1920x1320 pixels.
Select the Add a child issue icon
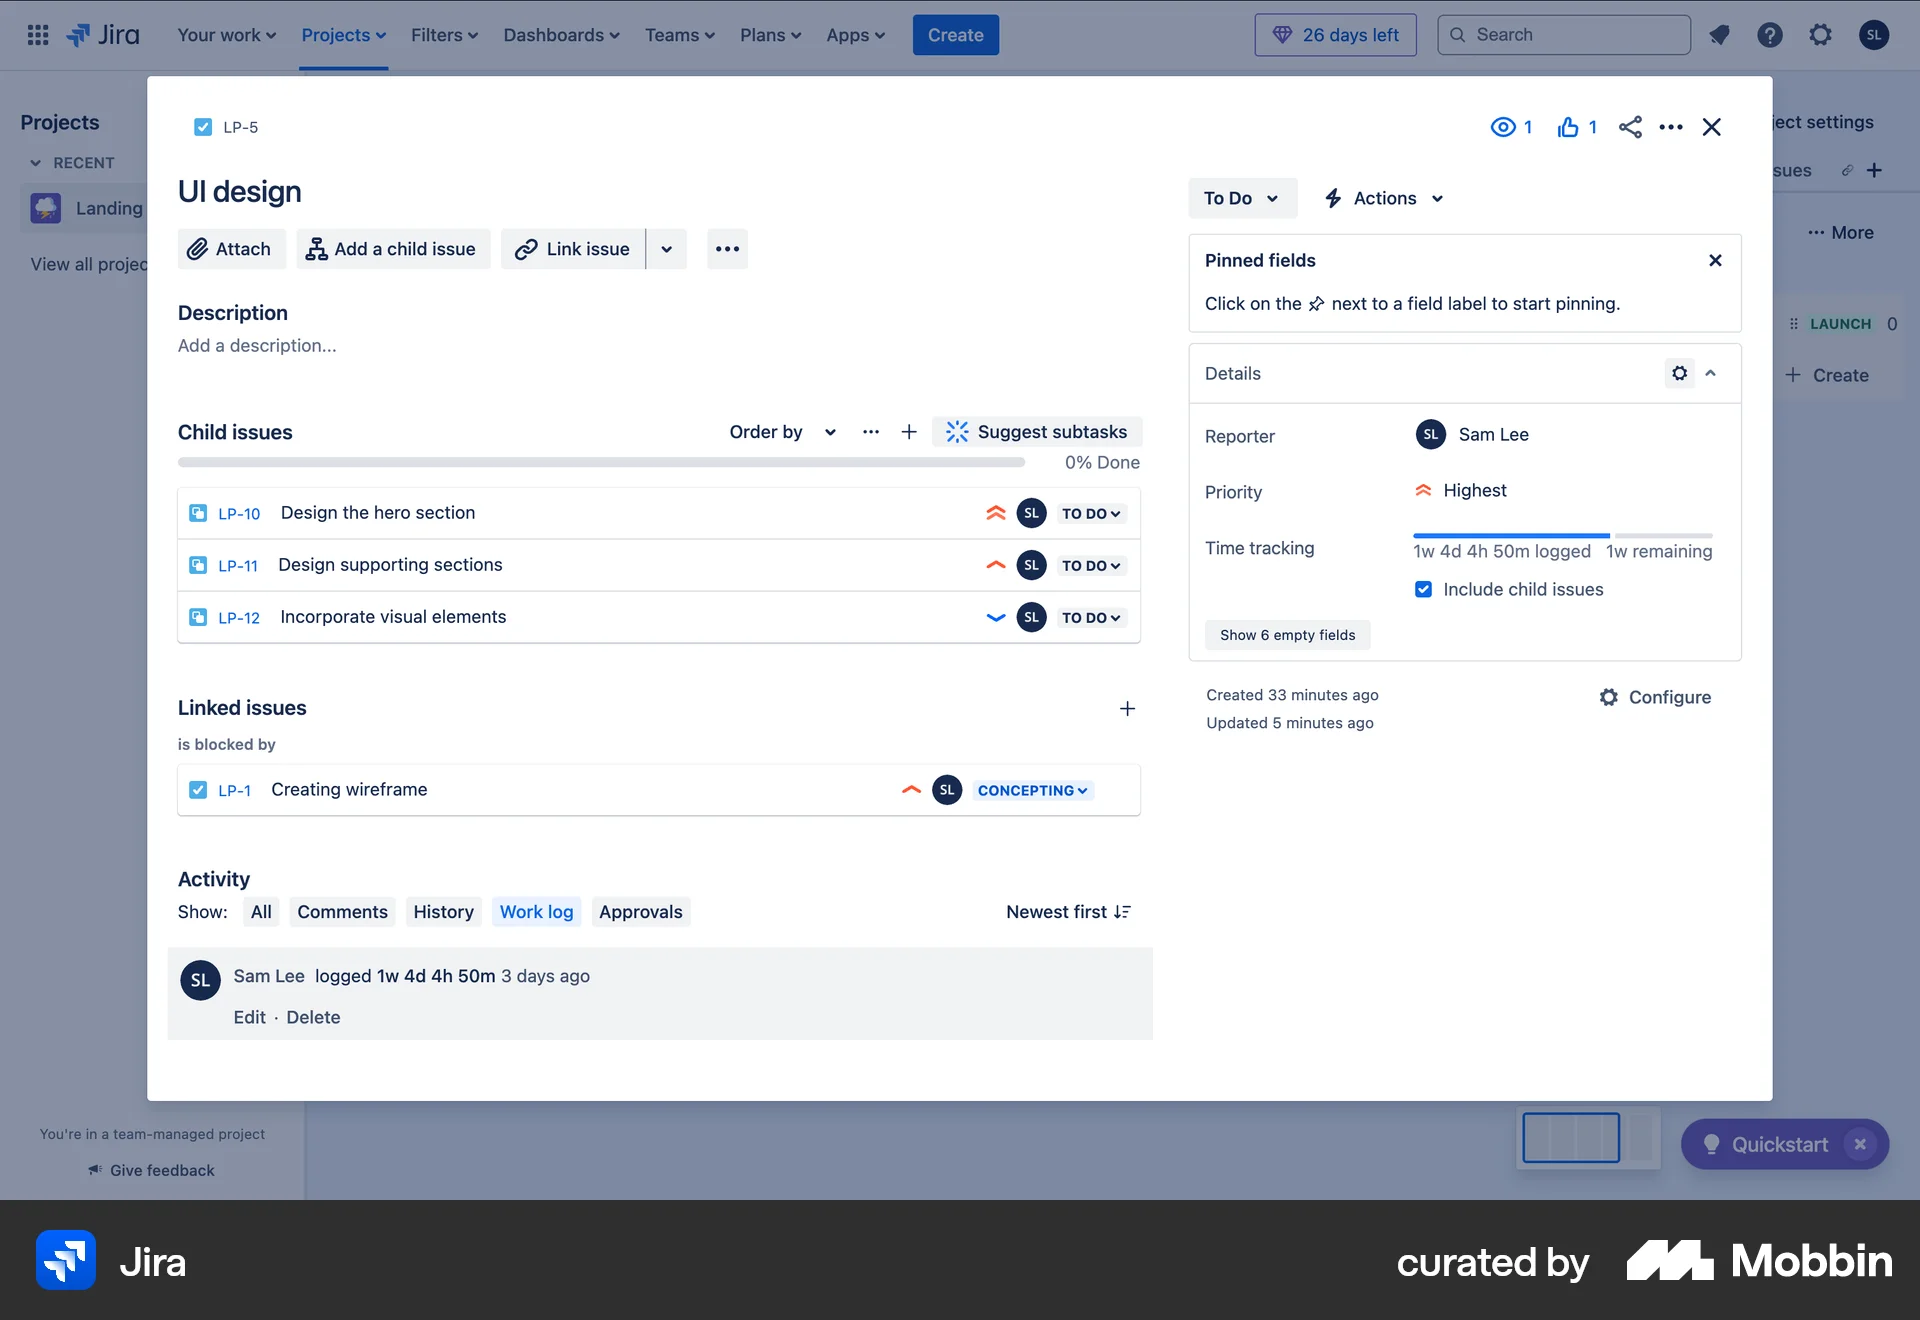click(315, 249)
